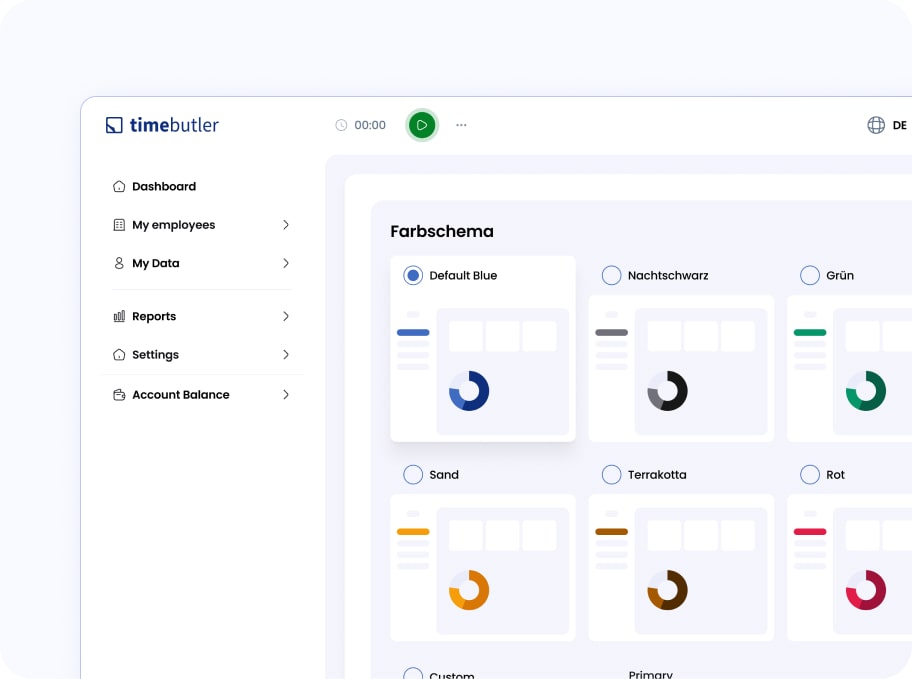The image size is (912, 679).
Task: Click the Terrakotta theme preview thumbnail
Action: click(681, 568)
